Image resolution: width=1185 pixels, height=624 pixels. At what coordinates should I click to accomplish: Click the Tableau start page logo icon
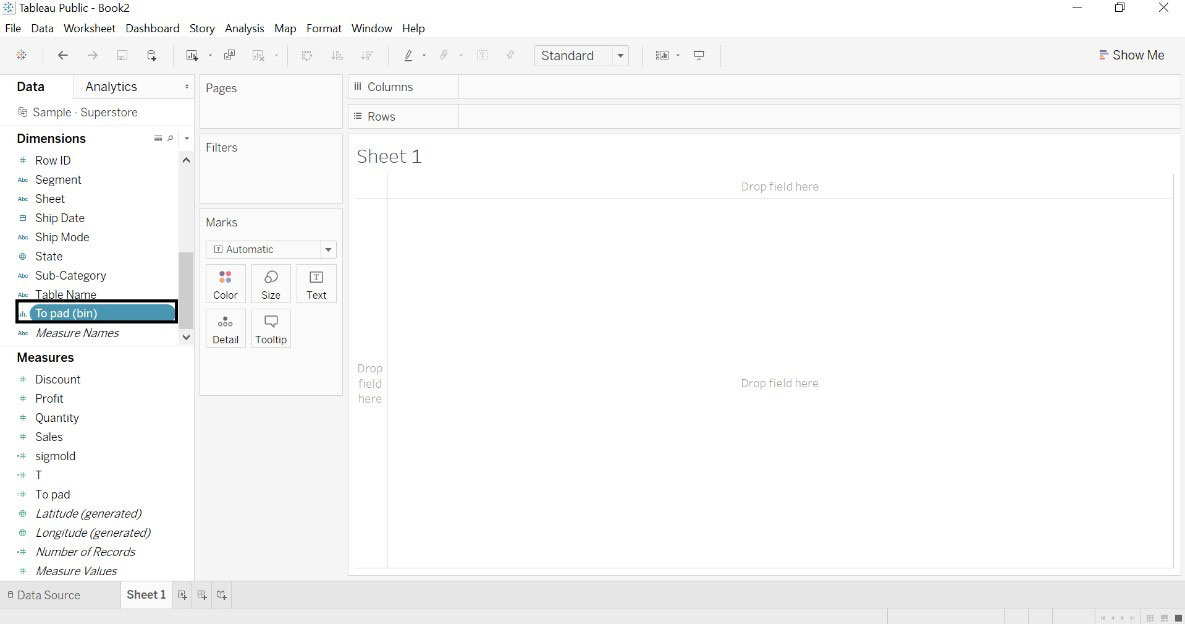(21, 55)
